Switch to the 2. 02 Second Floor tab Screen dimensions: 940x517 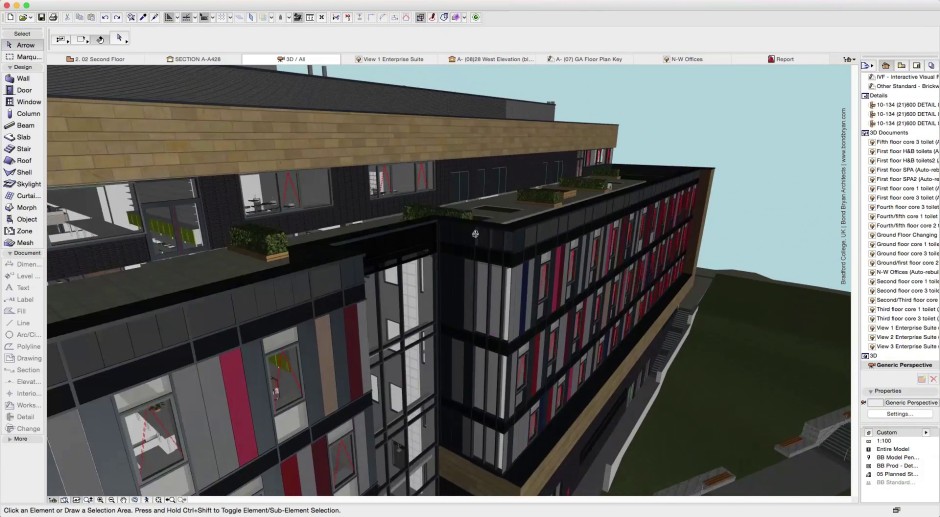[x=96, y=59]
